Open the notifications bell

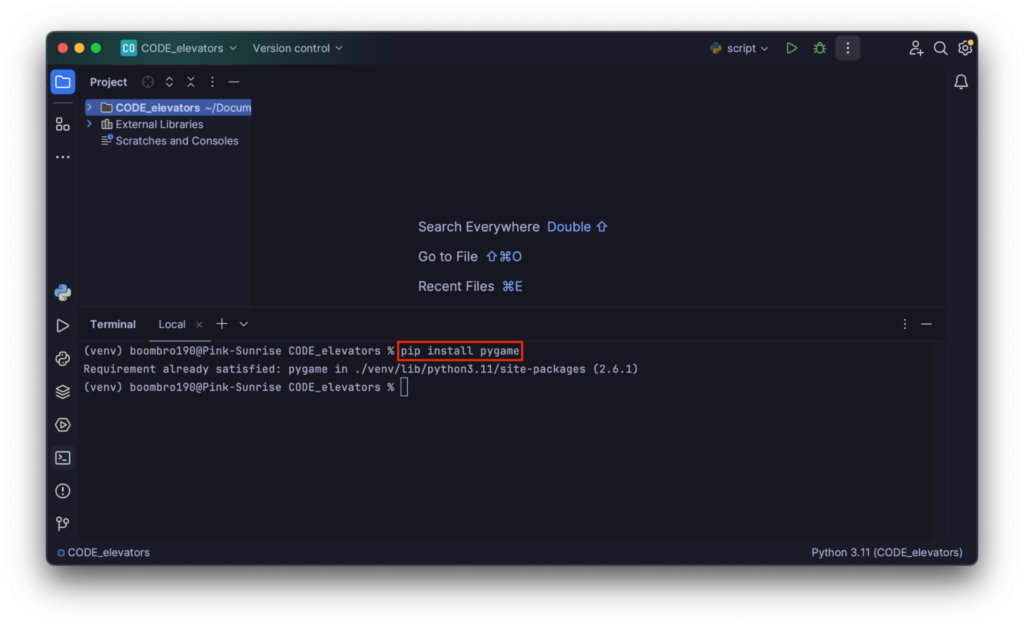tap(961, 81)
